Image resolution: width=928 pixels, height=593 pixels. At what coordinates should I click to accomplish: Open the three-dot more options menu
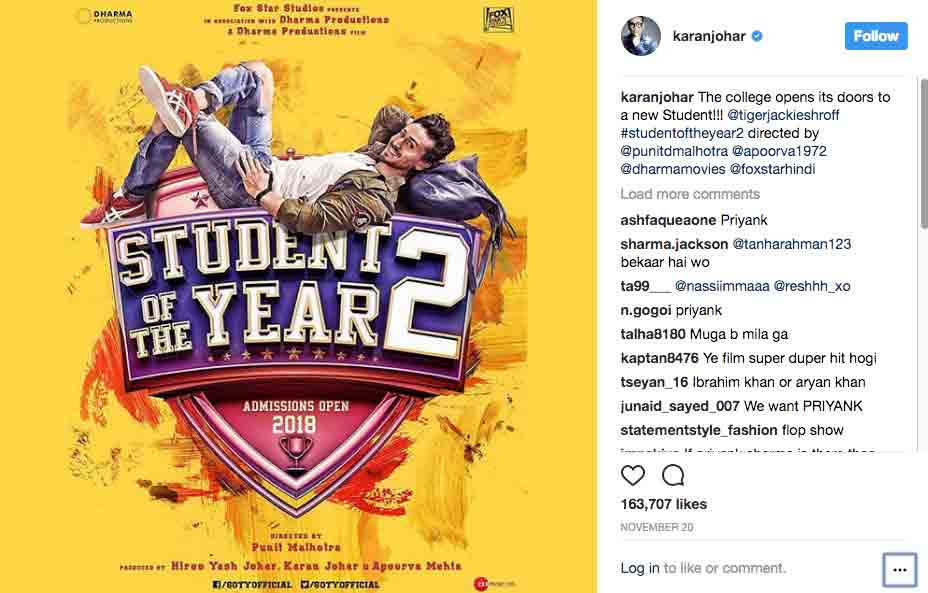899,569
